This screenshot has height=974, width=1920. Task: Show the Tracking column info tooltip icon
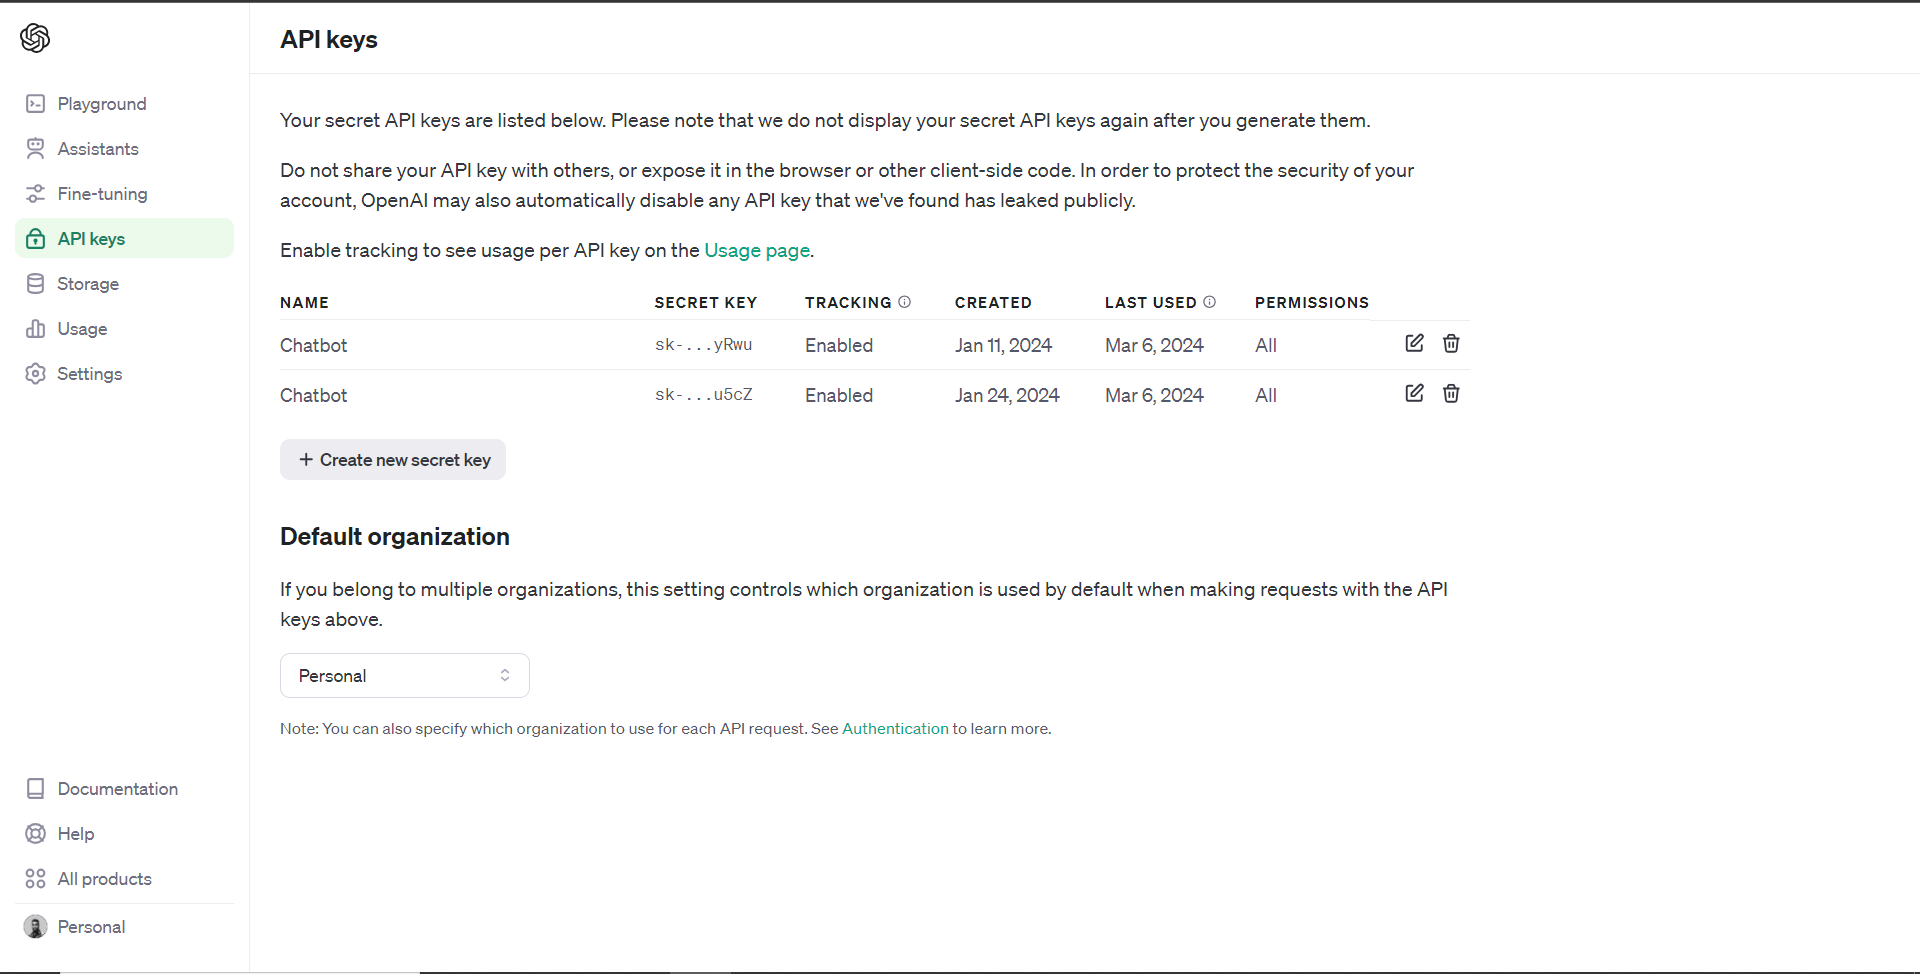tap(904, 302)
